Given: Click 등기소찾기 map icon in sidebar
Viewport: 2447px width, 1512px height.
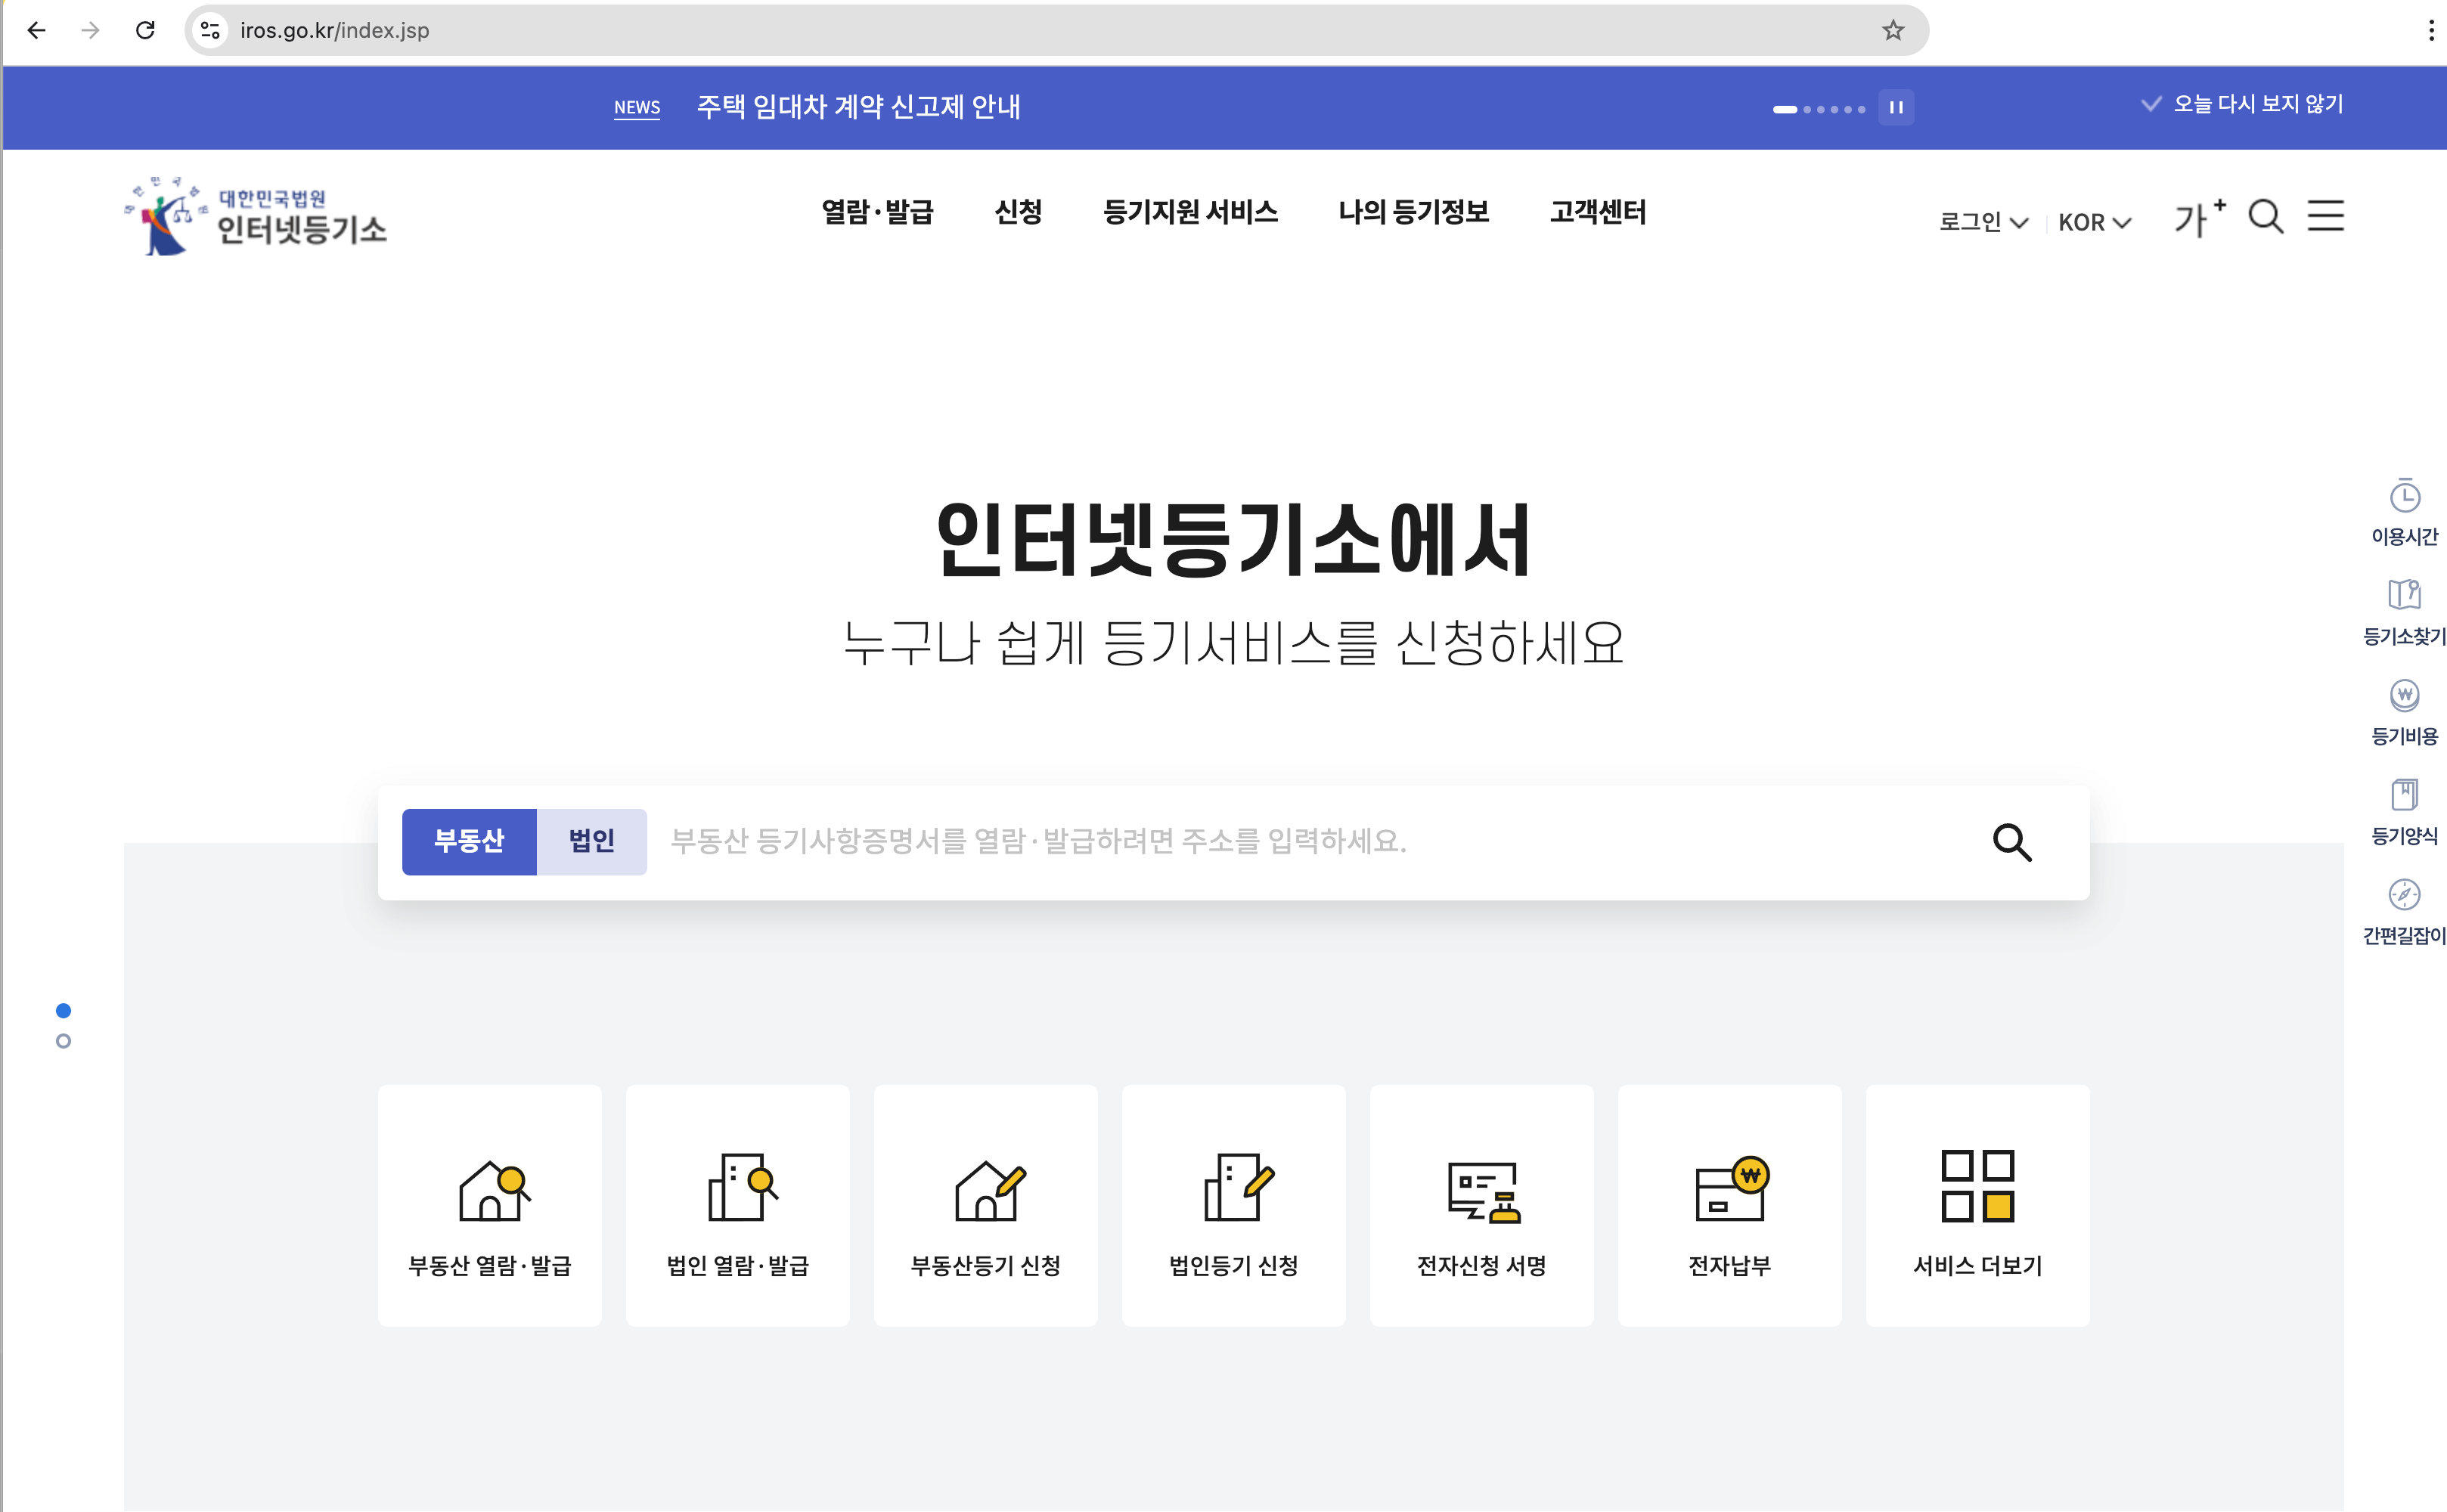Looking at the screenshot, I should pos(2404,595).
